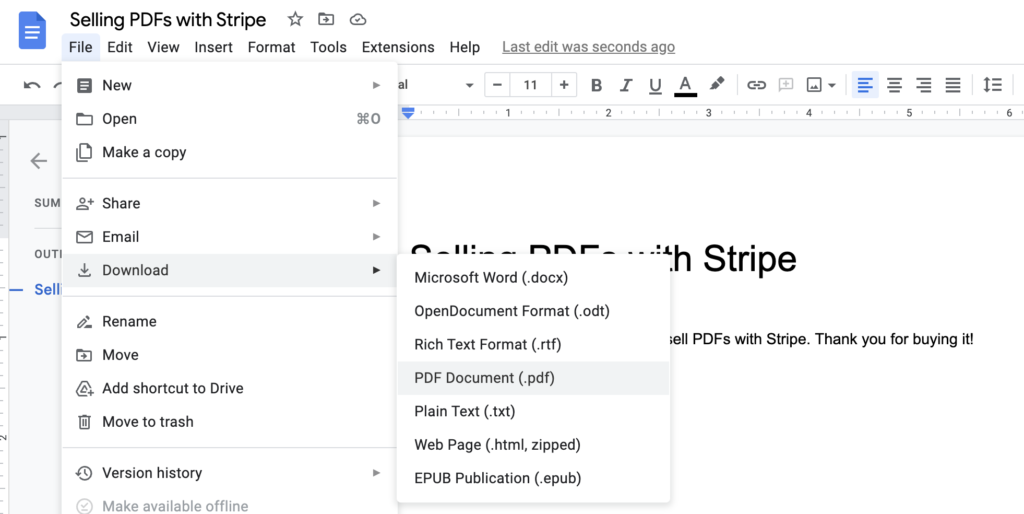The width and height of the screenshot is (1024, 514).
Task: Download as Microsoft Word (.docx)
Action: tap(533, 278)
